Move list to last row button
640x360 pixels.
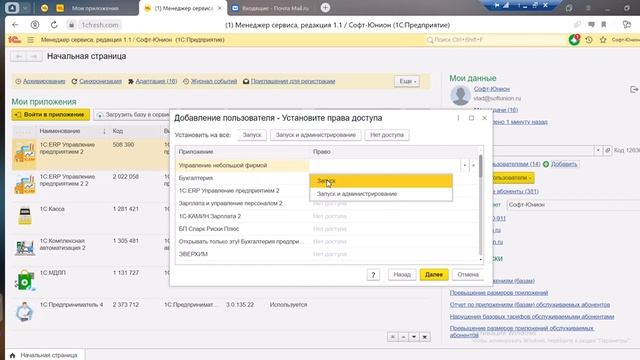coord(424,337)
